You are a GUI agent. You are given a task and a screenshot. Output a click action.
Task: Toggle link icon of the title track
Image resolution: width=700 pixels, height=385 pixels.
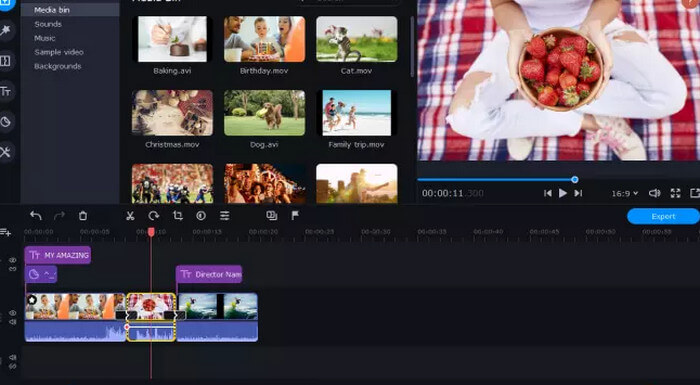13,269
